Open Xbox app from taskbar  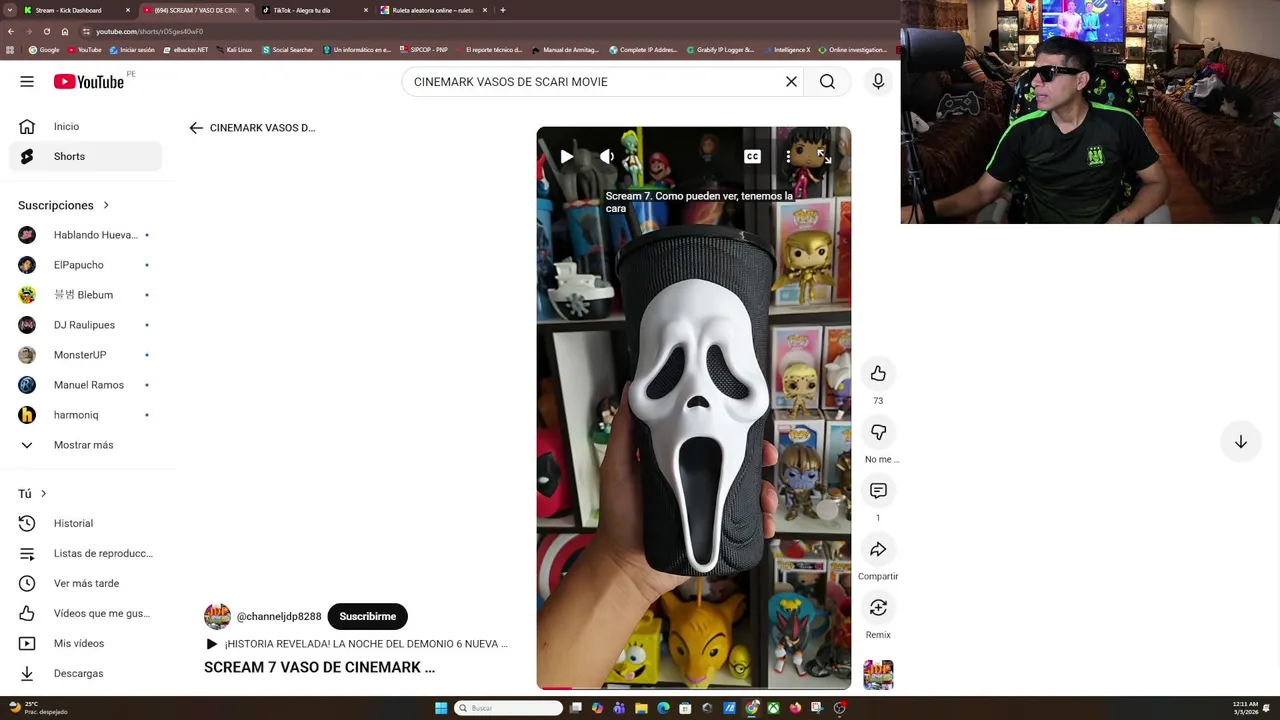click(773, 708)
